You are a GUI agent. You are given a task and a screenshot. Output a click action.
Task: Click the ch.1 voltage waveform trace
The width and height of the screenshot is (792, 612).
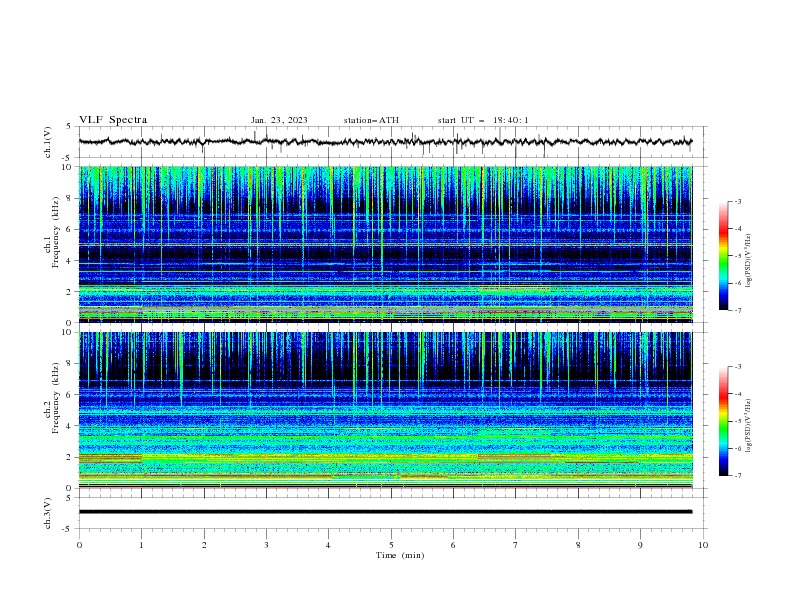385,142
